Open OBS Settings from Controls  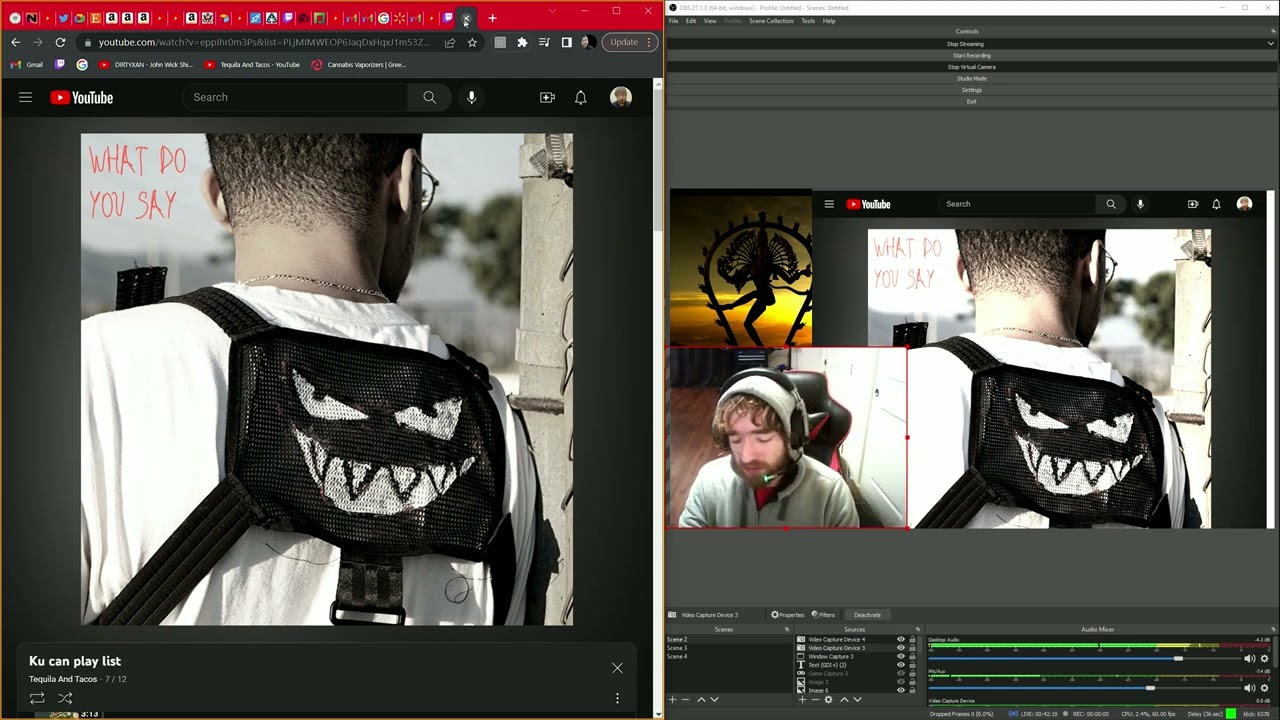pos(971,90)
